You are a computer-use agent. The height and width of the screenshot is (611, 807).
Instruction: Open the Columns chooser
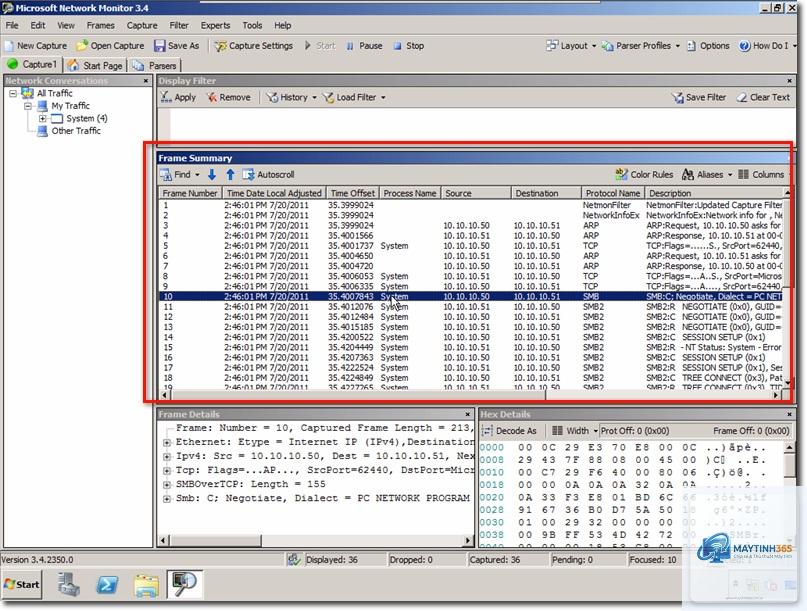pos(761,175)
